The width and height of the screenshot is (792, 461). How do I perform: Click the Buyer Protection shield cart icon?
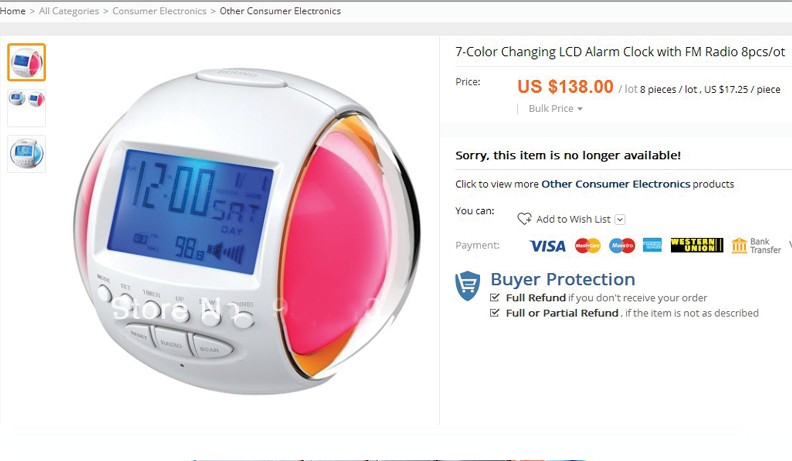point(468,285)
